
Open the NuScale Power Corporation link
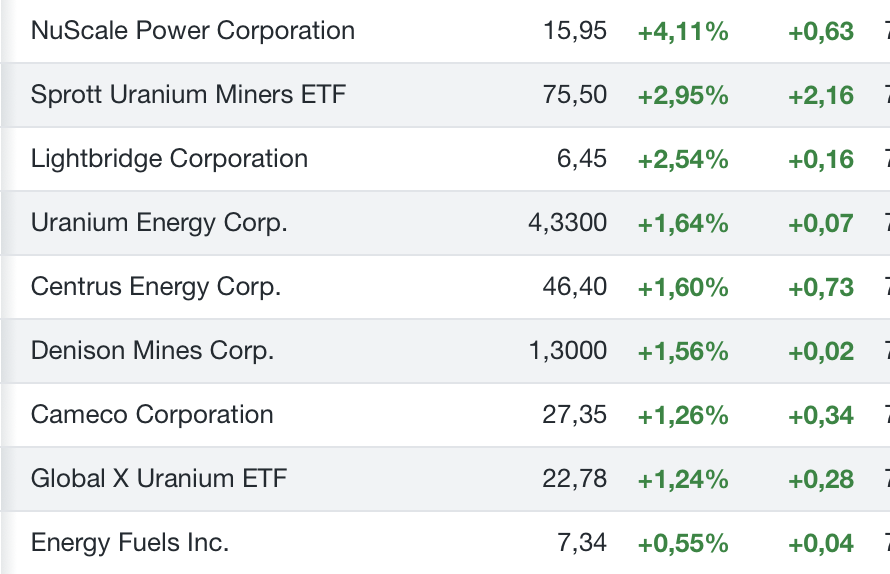point(193,31)
